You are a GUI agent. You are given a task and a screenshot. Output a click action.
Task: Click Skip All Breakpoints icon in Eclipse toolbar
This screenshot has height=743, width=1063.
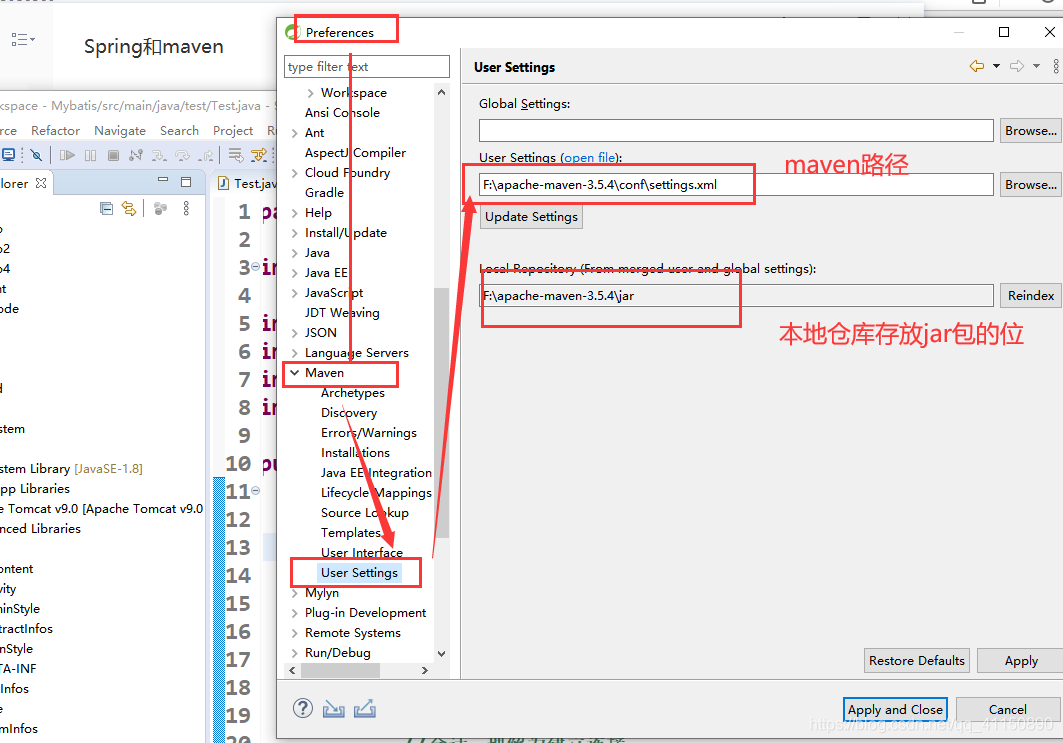pyautogui.click(x=36, y=155)
